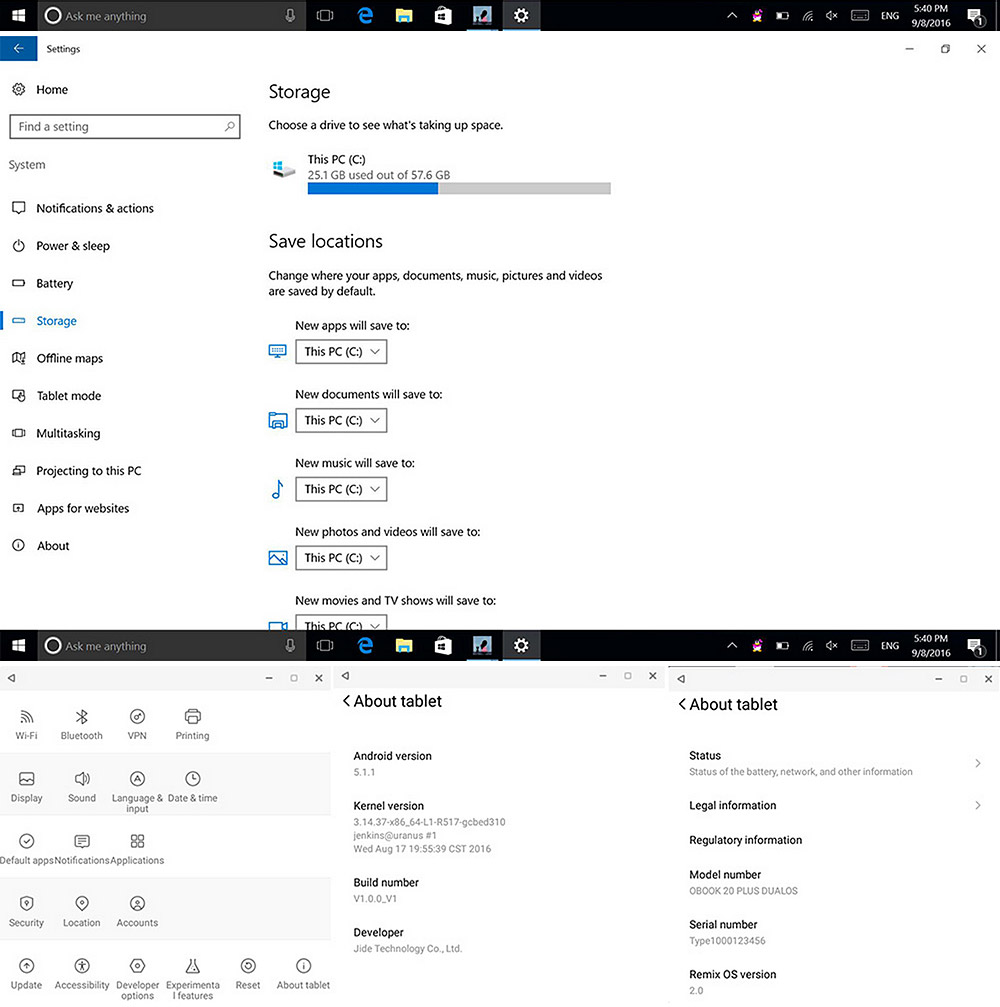This screenshot has height=1007, width=1000.
Task: Open Developer options icon
Action: pos(137,979)
